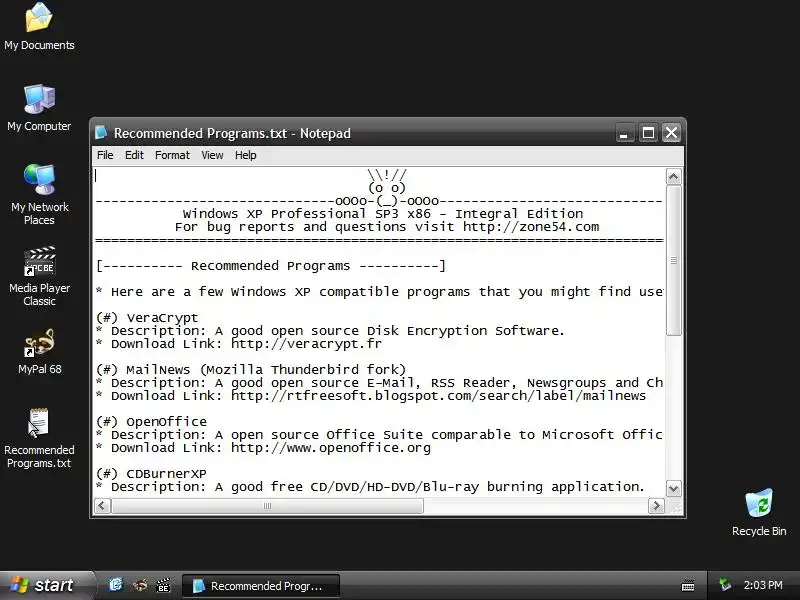The width and height of the screenshot is (800, 600).
Task: Click the Windows XP Professional SP3 title line
Action: (383, 214)
